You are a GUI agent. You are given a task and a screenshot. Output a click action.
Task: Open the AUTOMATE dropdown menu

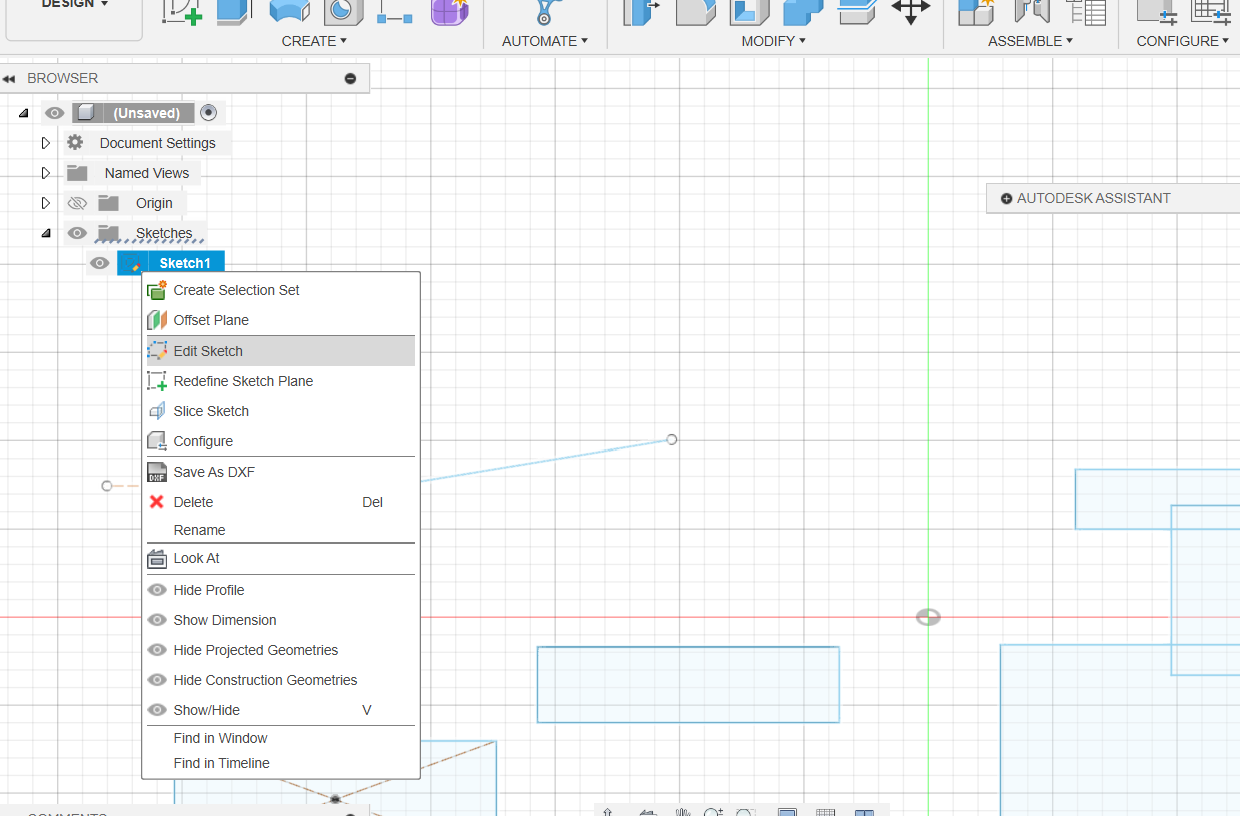coord(545,41)
